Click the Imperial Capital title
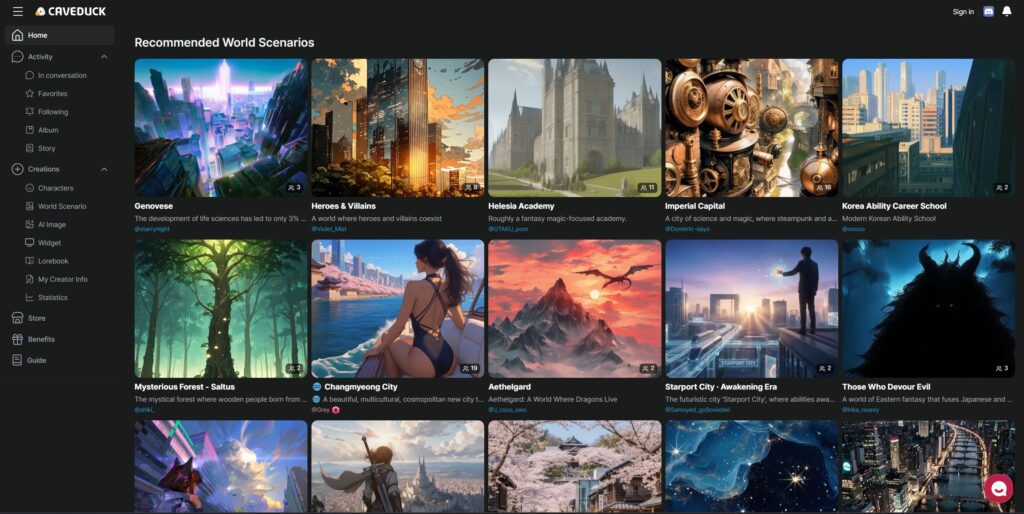 tap(694, 206)
